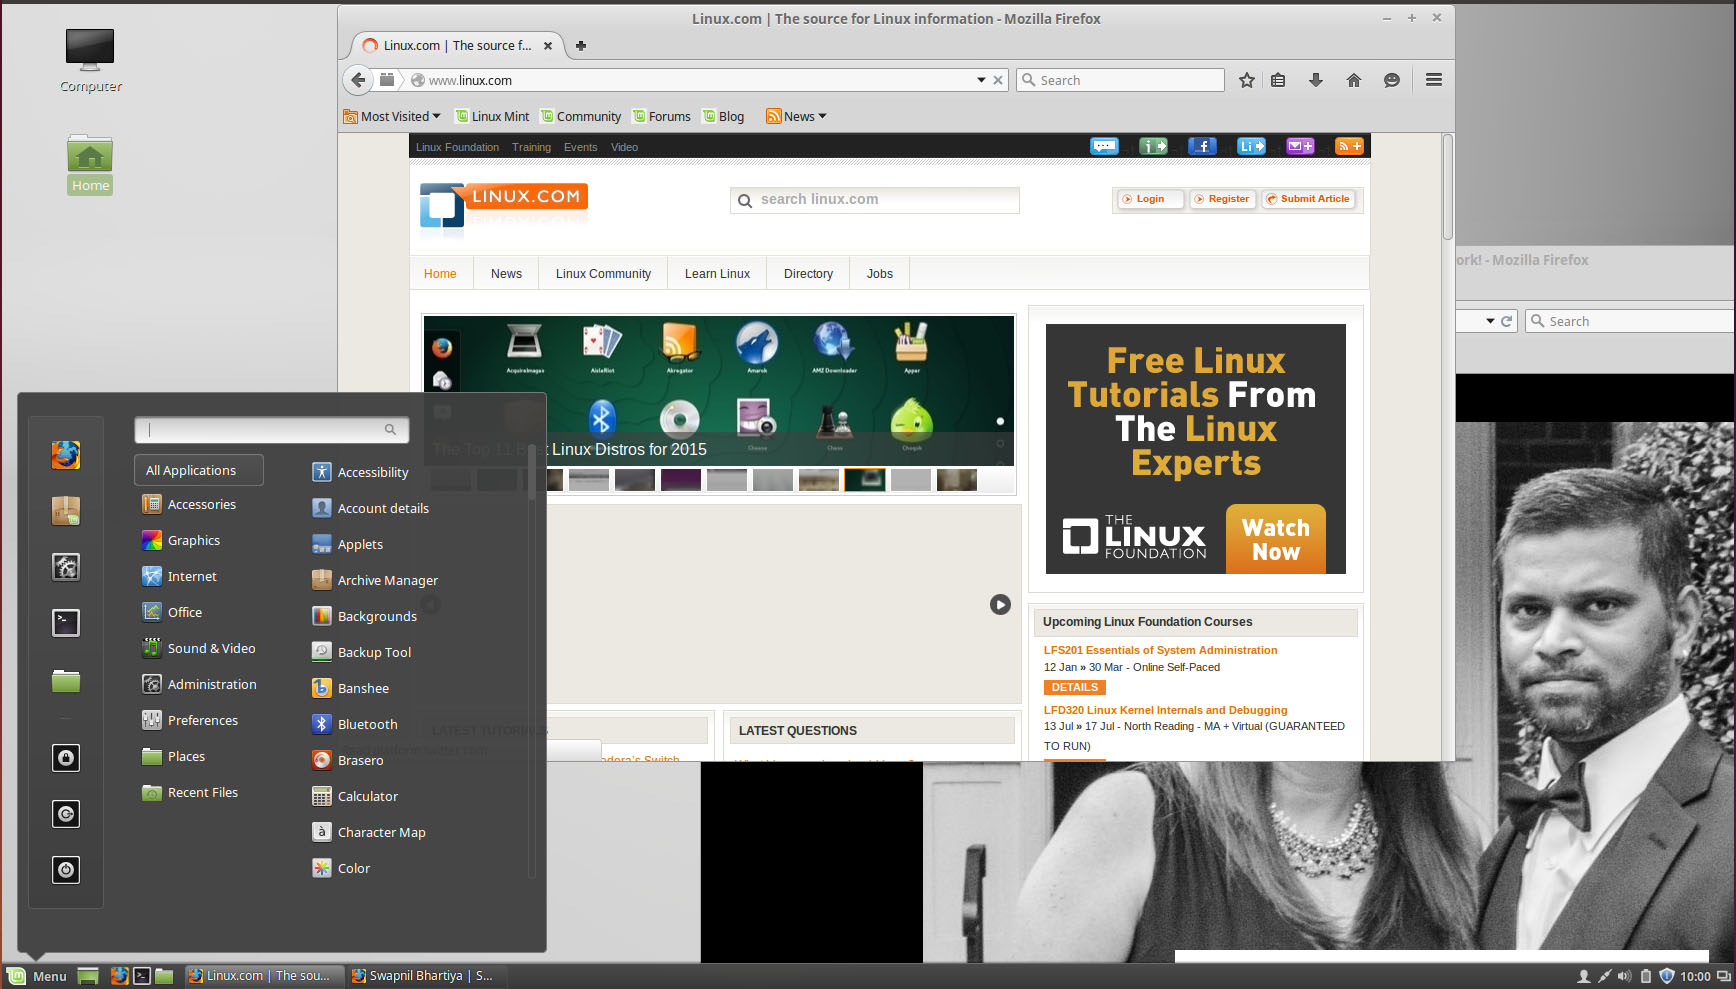The width and height of the screenshot is (1736, 989).
Task: Click the shutdown icon in menu sidebar
Action: [x=66, y=870]
